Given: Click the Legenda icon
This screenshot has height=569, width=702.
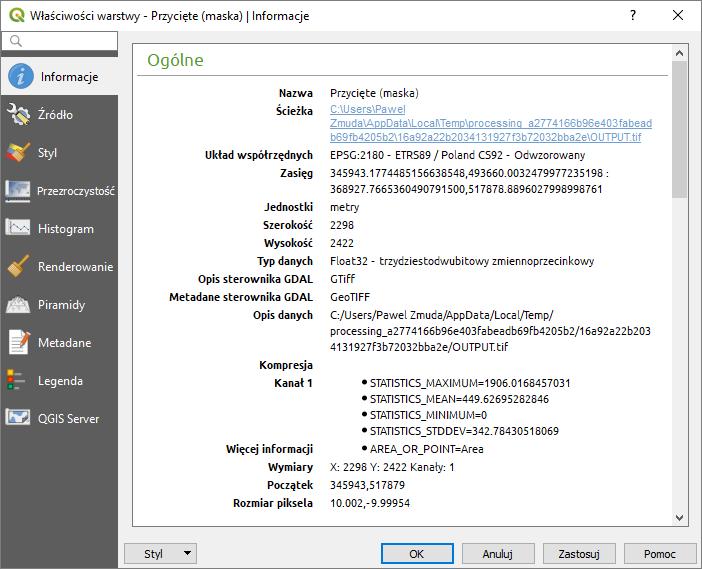Looking at the screenshot, I should pyautogui.click(x=16, y=380).
